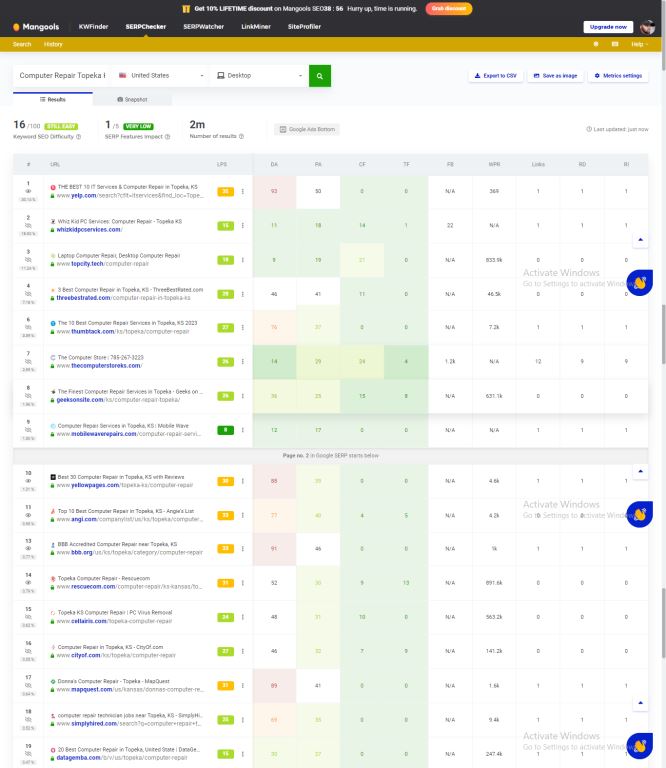This screenshot has height=768, width=666.
Task: Toggle eye visibility for thumbtack.com result
Action: 28,328
